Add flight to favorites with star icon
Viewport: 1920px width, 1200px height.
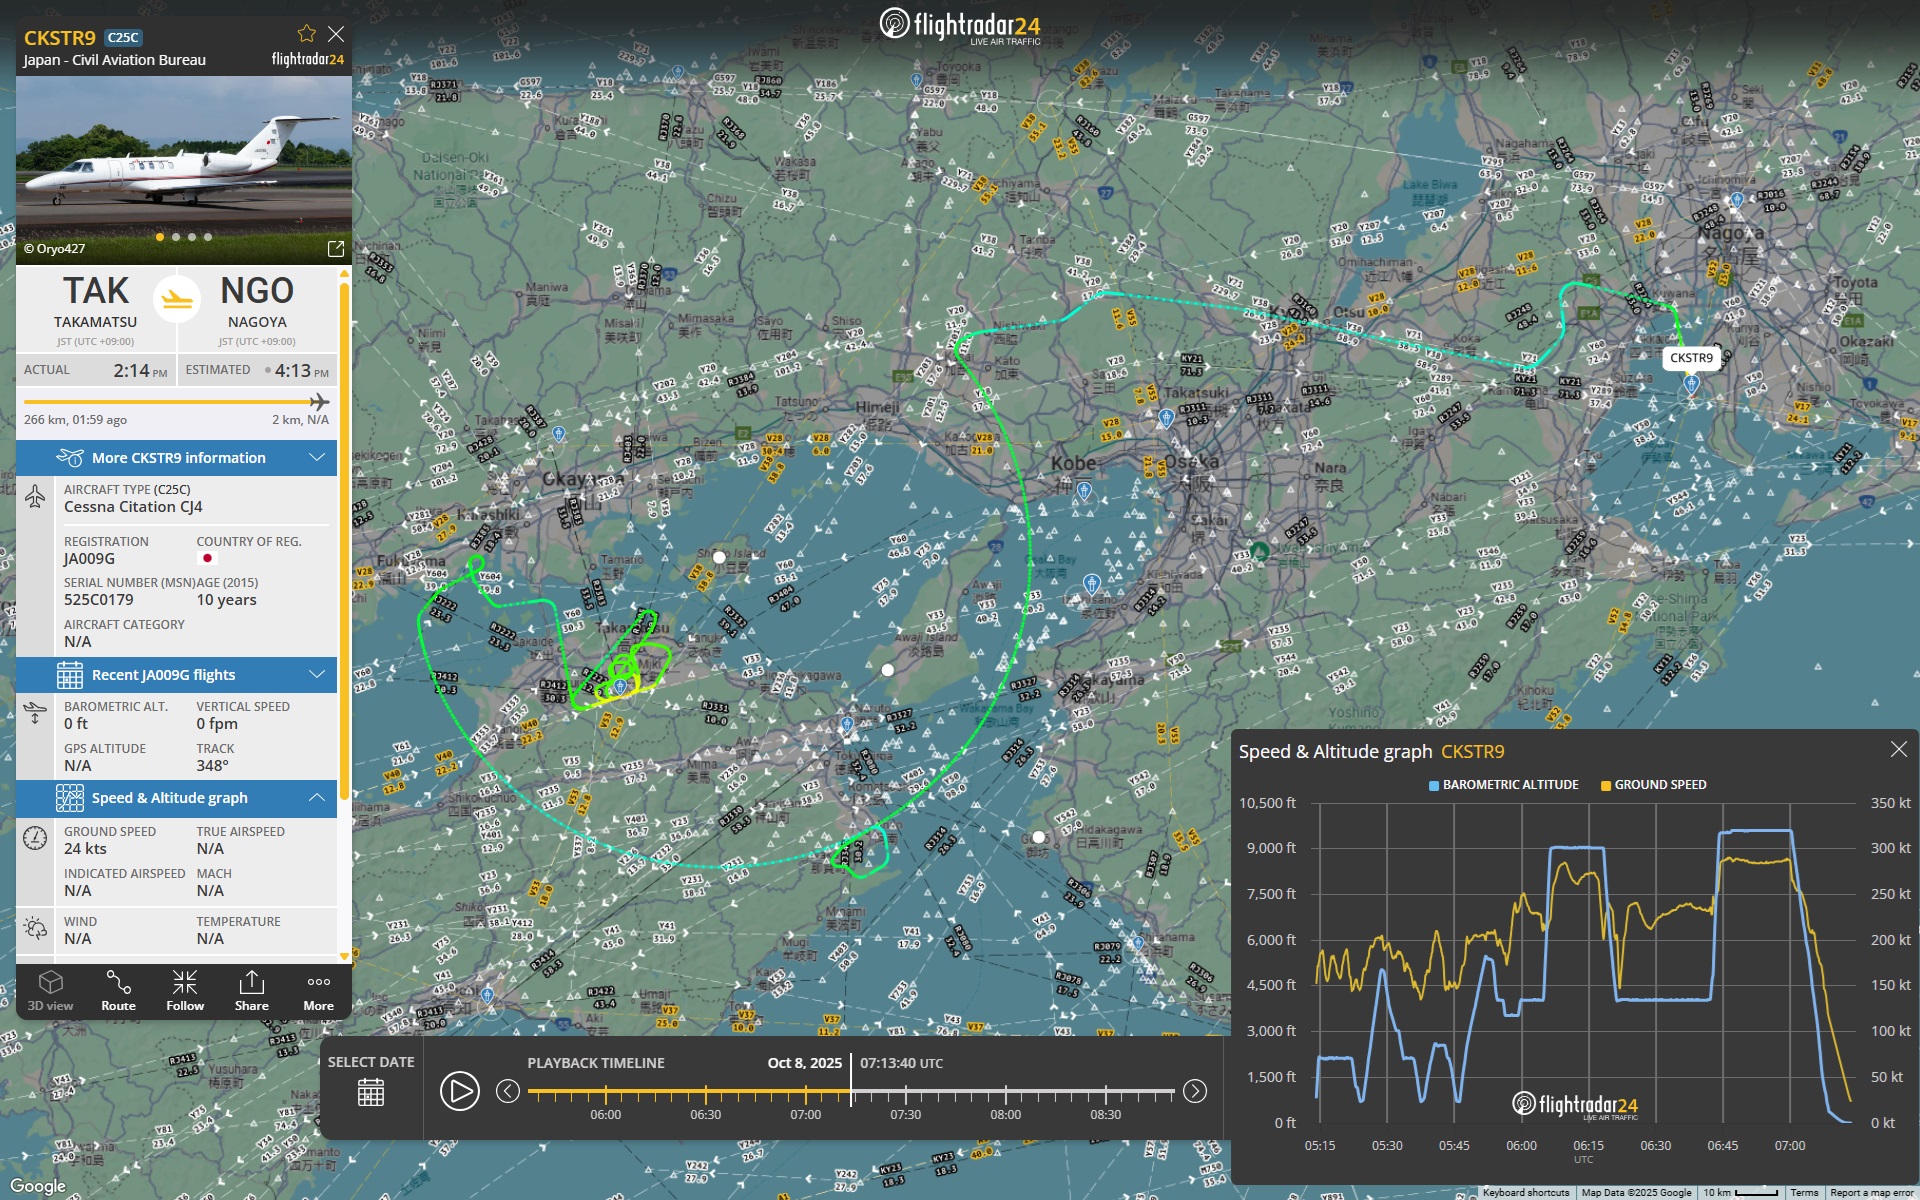point(306,34)
